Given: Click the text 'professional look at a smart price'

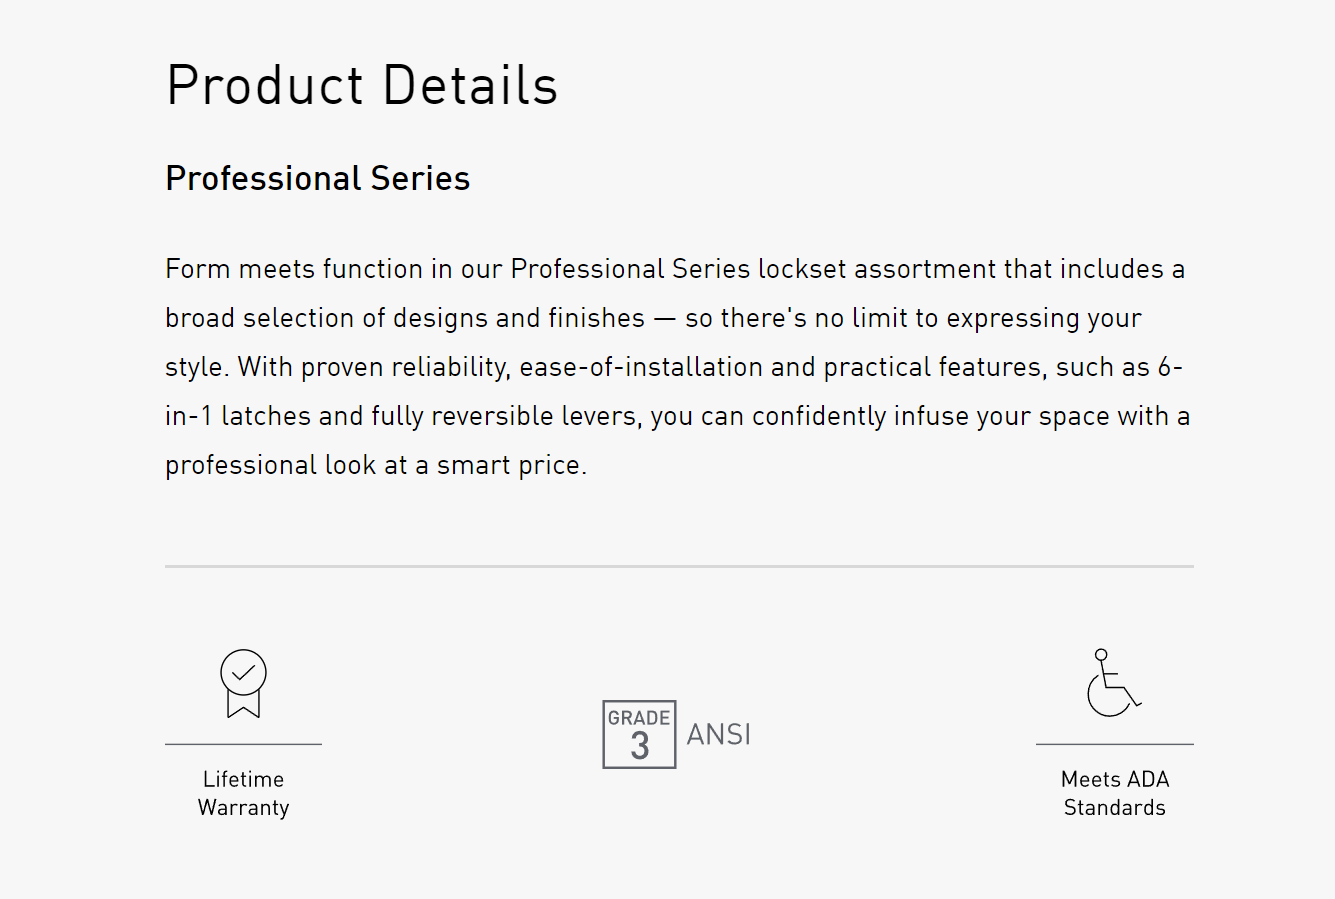Looking at the screenshot, I should (x=373, y=465).
